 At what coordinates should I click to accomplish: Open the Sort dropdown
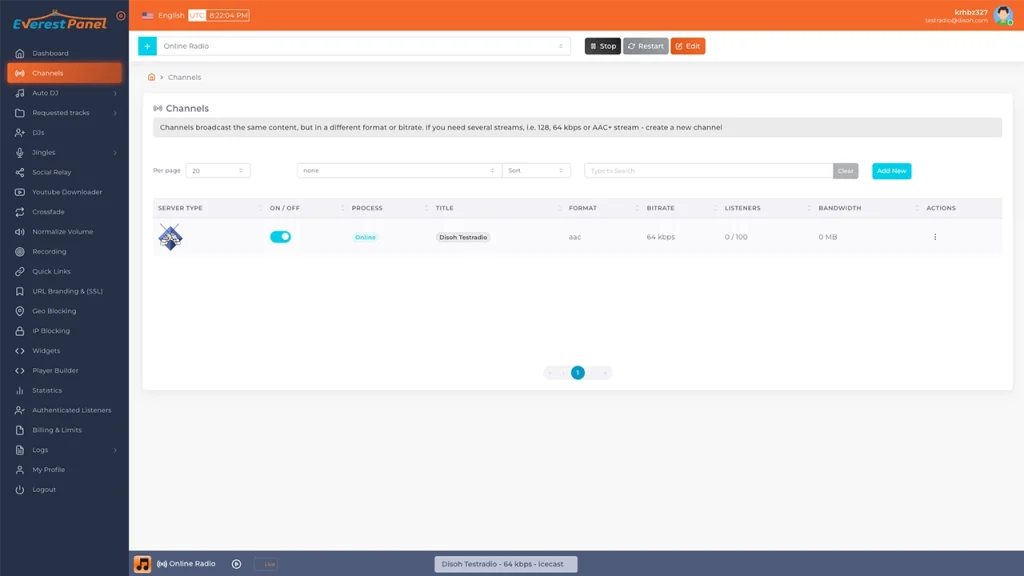click(536, 171)
